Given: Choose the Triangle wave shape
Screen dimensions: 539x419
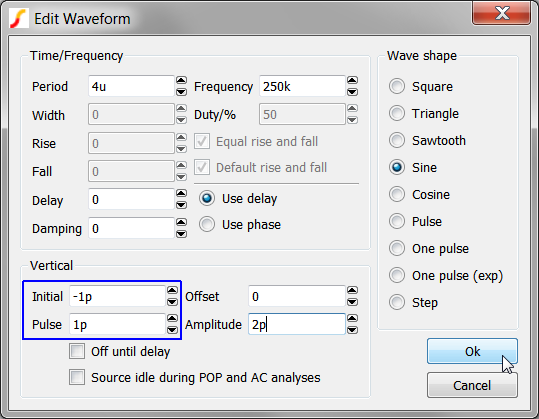Looking at the screenshot, I should pyautogui.click(x=424, y=113).
